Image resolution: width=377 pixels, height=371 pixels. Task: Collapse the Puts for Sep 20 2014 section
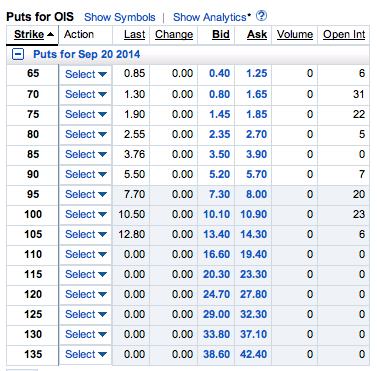(18, 54)
